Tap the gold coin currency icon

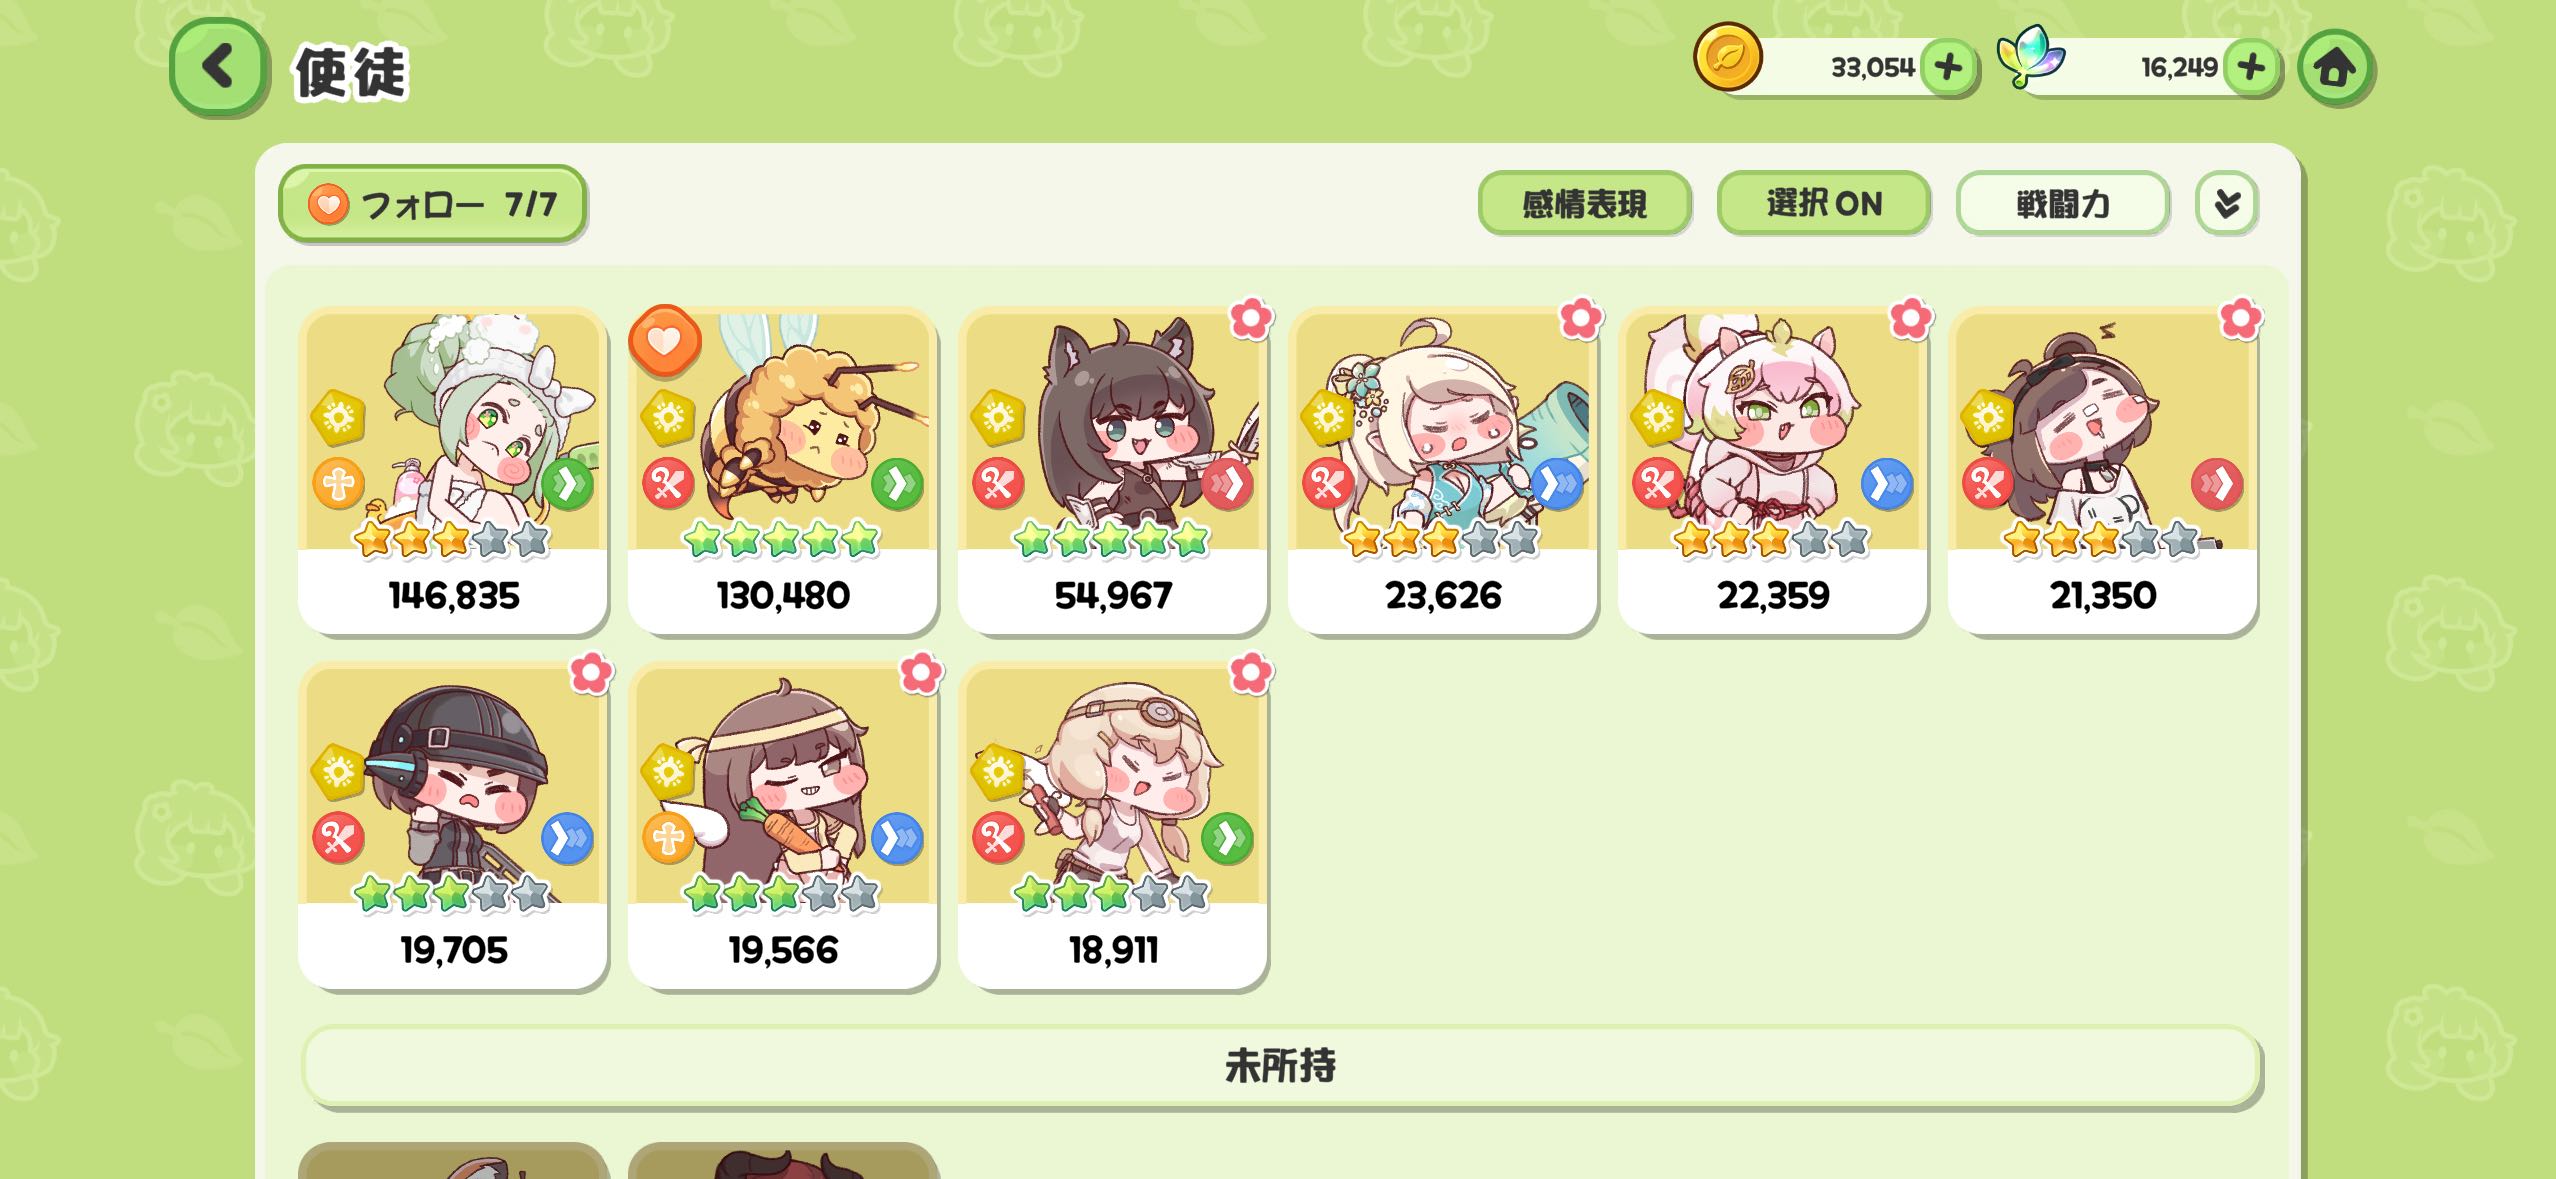pyautogui.click(x=1728, y=58)
